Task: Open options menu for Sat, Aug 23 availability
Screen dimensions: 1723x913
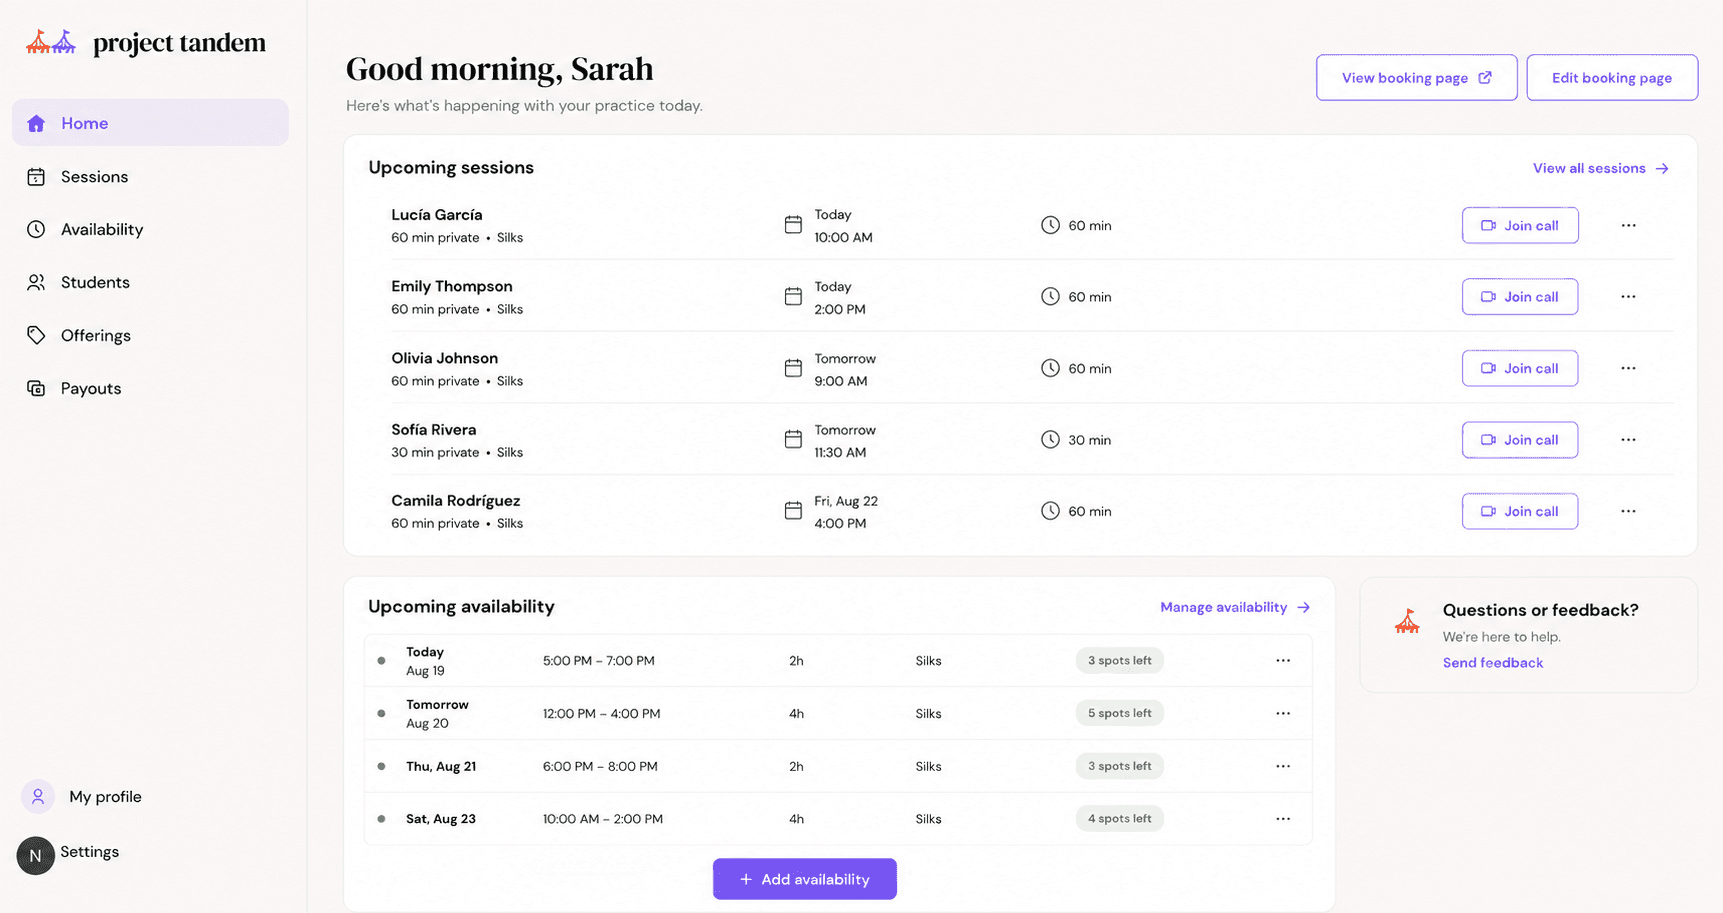Action: pyautogui.click(x=1283, y=819)
